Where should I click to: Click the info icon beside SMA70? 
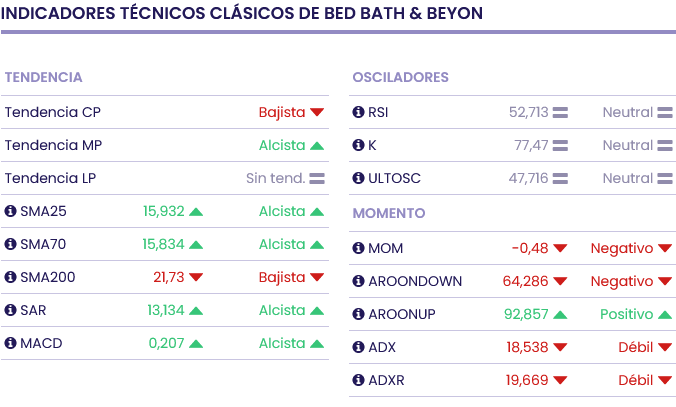(x=10, y=244)
